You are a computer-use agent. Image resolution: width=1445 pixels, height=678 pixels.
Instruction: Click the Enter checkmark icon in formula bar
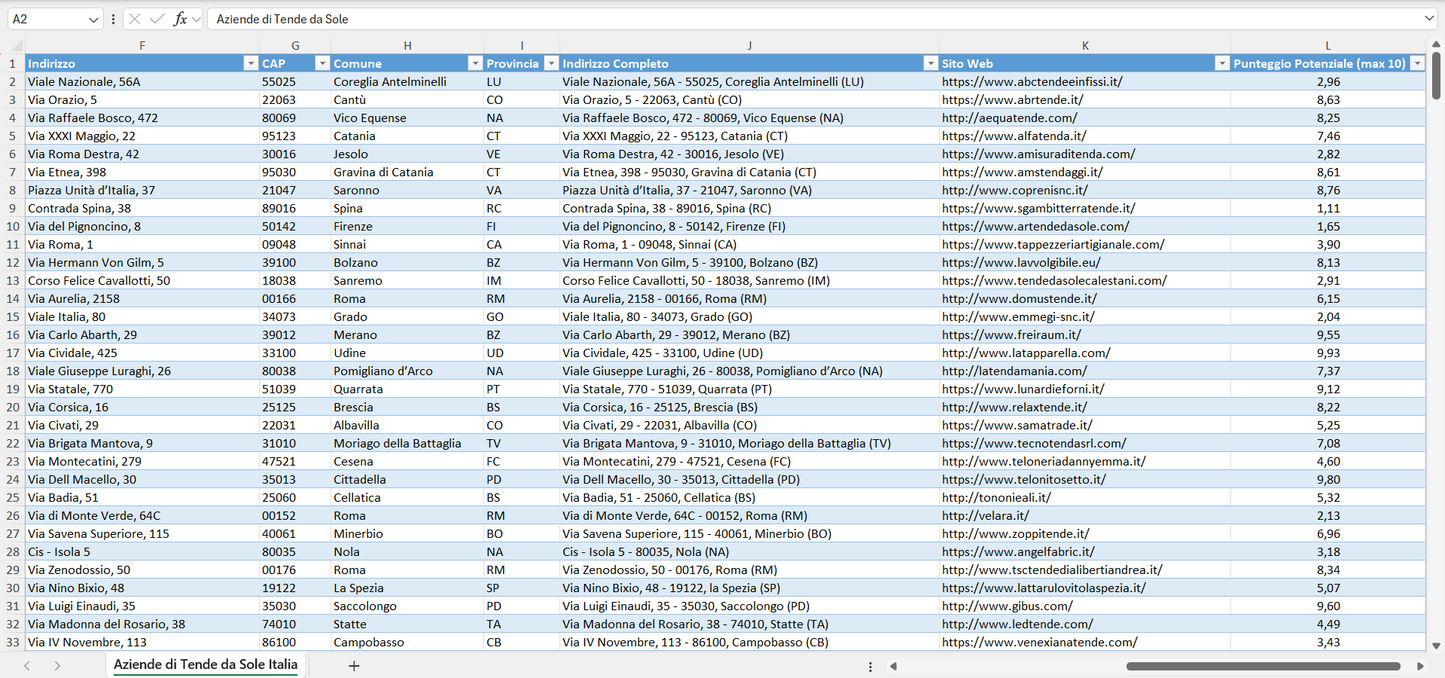pyautogui.click(x=157, y=19)
